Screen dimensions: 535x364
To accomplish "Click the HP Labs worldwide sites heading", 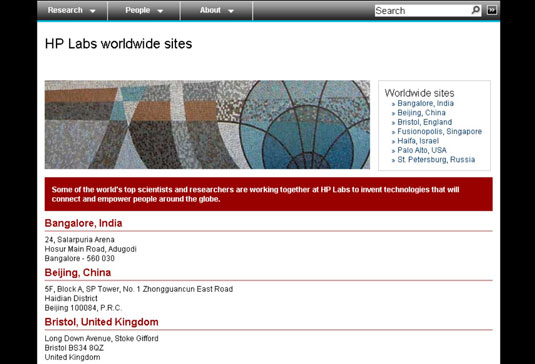I will point(118,44).
